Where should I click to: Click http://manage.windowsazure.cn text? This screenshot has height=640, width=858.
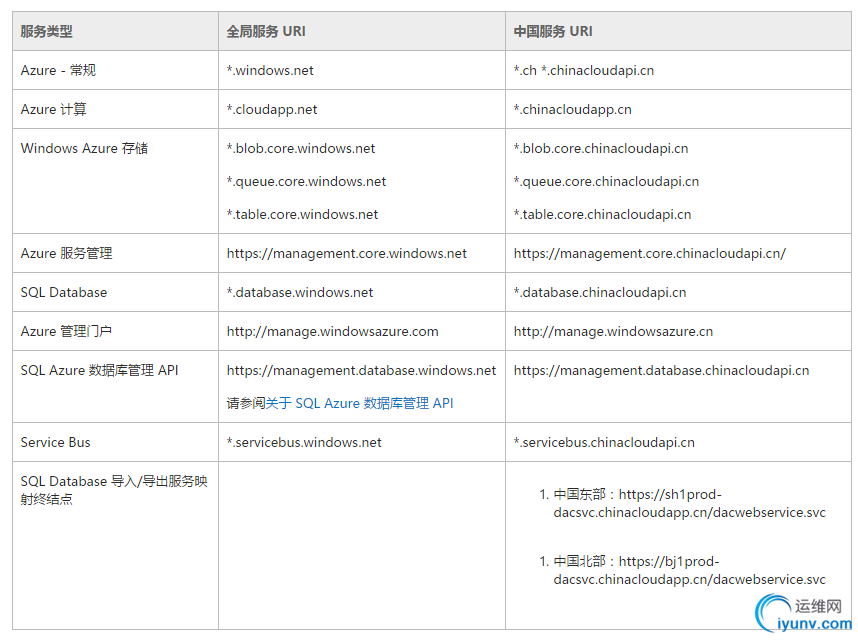613,331
